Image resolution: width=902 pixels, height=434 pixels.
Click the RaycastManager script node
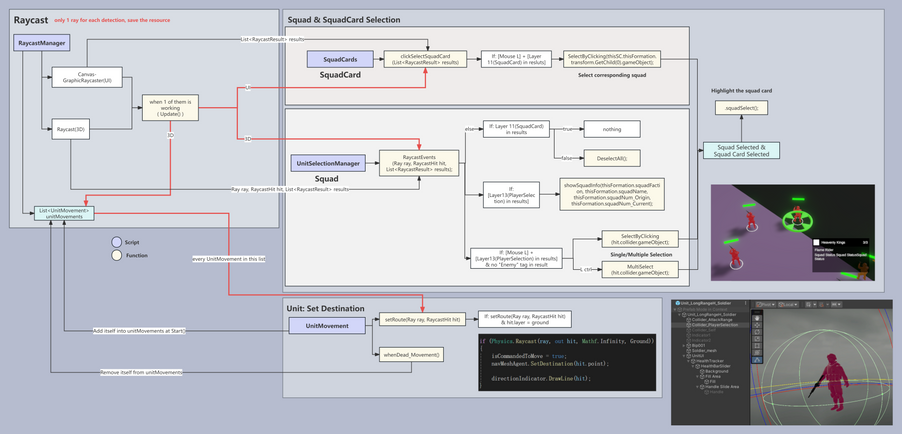(x=41, y=42)
